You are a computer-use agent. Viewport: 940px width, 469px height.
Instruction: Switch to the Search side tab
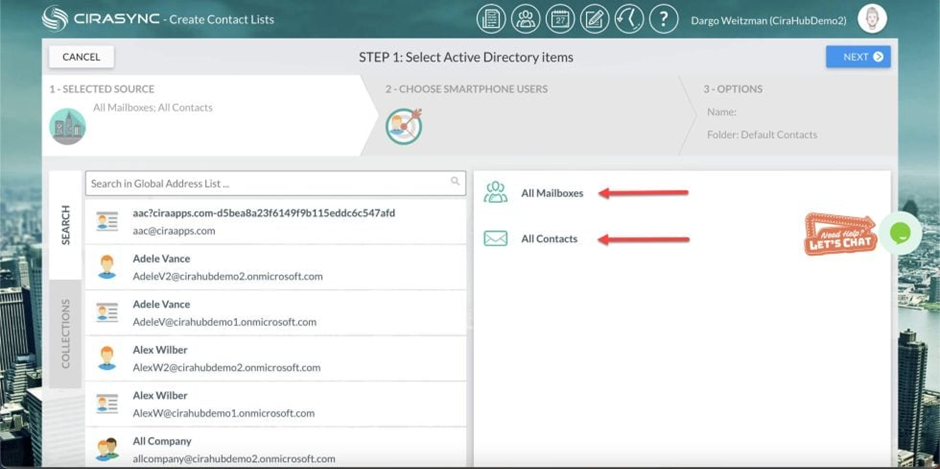point(65,225)
